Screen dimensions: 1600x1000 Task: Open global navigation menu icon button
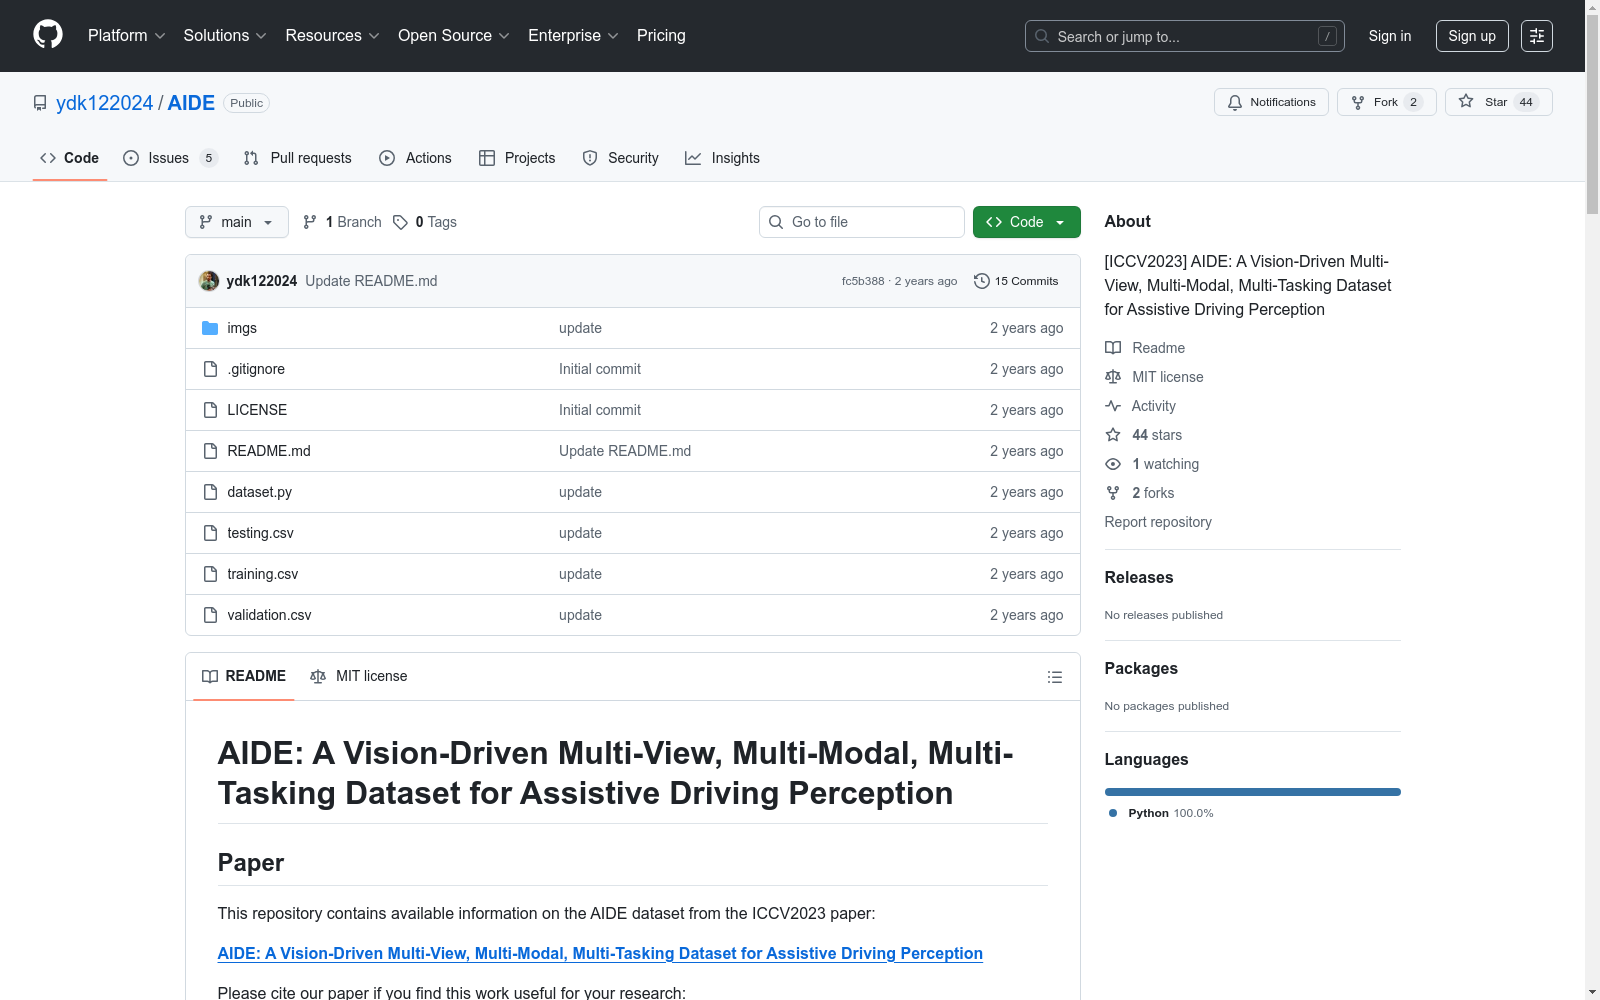tap(1537, 36)
